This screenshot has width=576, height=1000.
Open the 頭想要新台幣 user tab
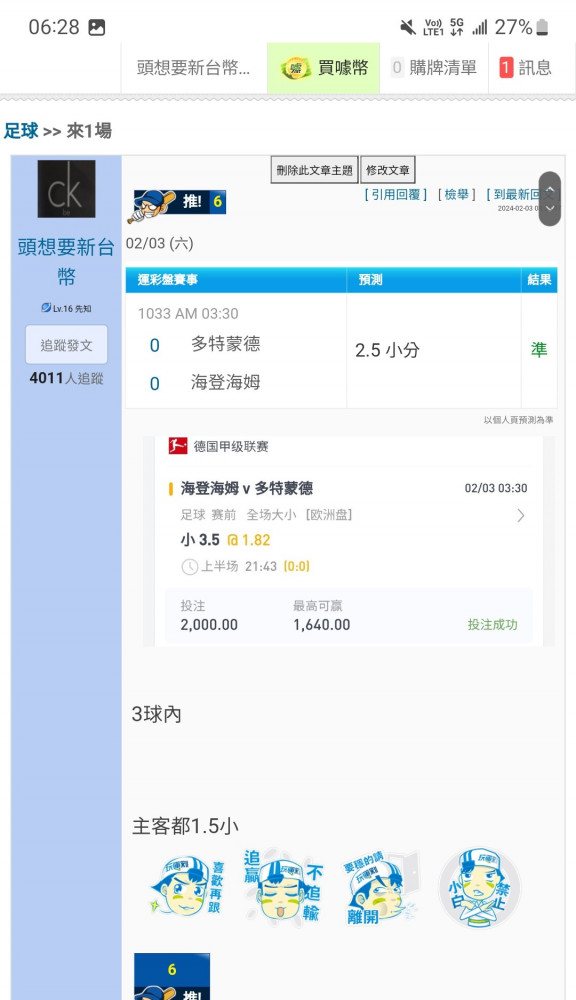click(193, 68)
